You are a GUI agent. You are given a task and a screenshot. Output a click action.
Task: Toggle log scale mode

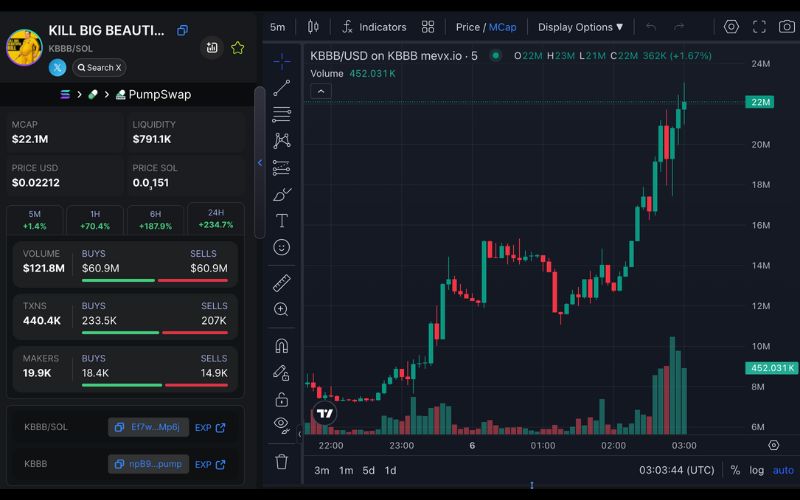click(757, 470)
